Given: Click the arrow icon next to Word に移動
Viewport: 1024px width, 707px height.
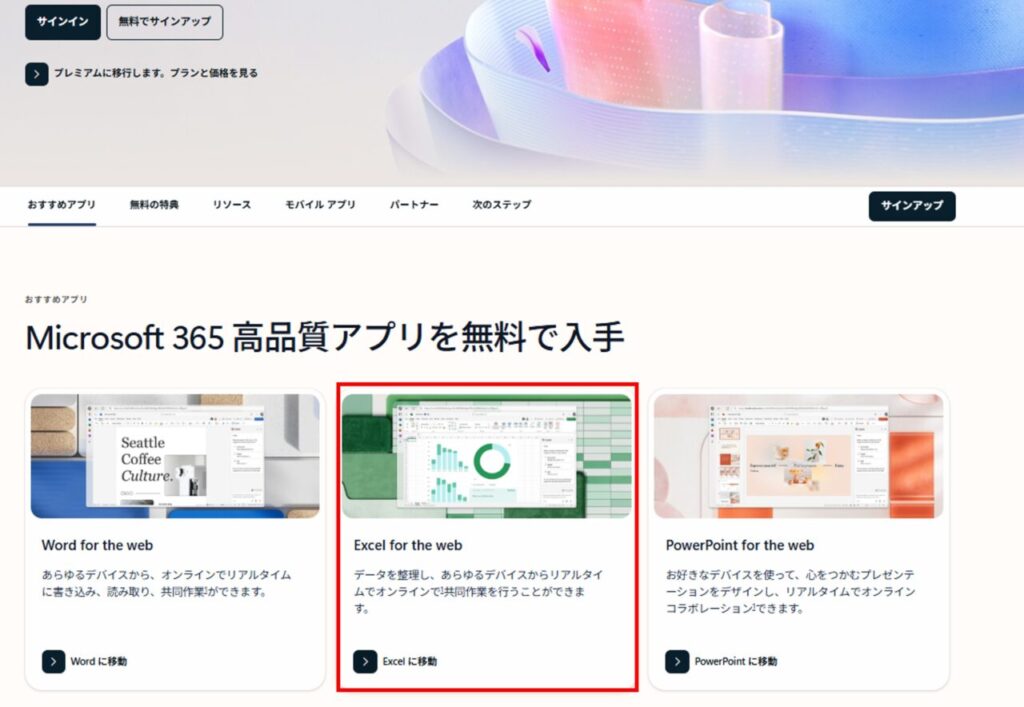Looking at the screenshot, I should (x=54, y=661).
